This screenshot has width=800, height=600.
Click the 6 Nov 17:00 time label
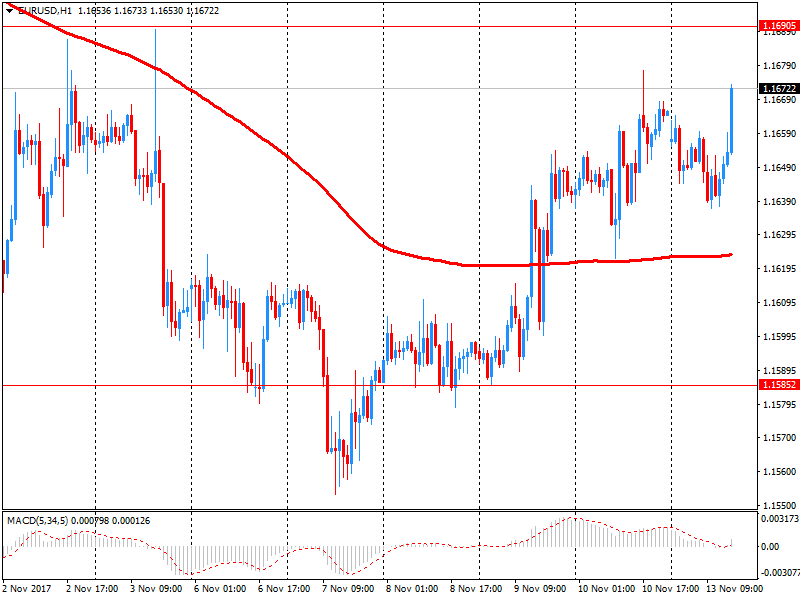click(284, 588)
